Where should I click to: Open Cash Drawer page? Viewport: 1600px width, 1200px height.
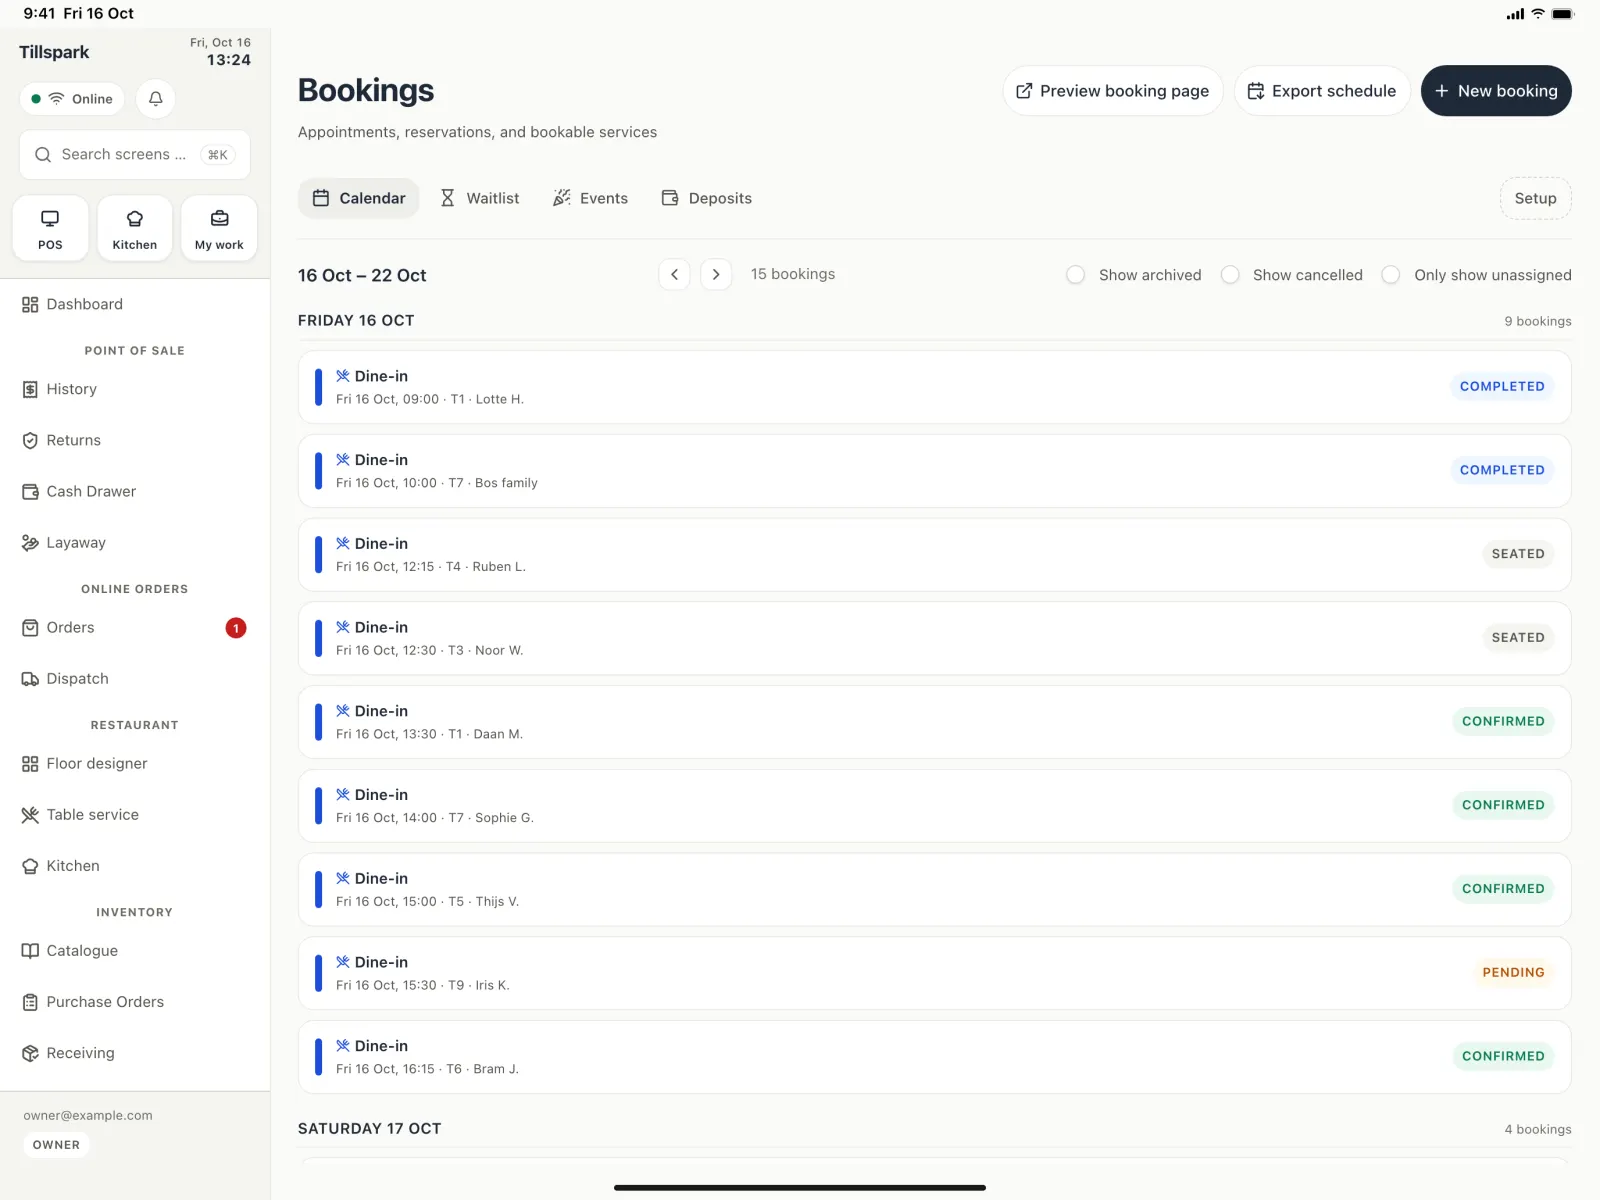click(135, 491)
